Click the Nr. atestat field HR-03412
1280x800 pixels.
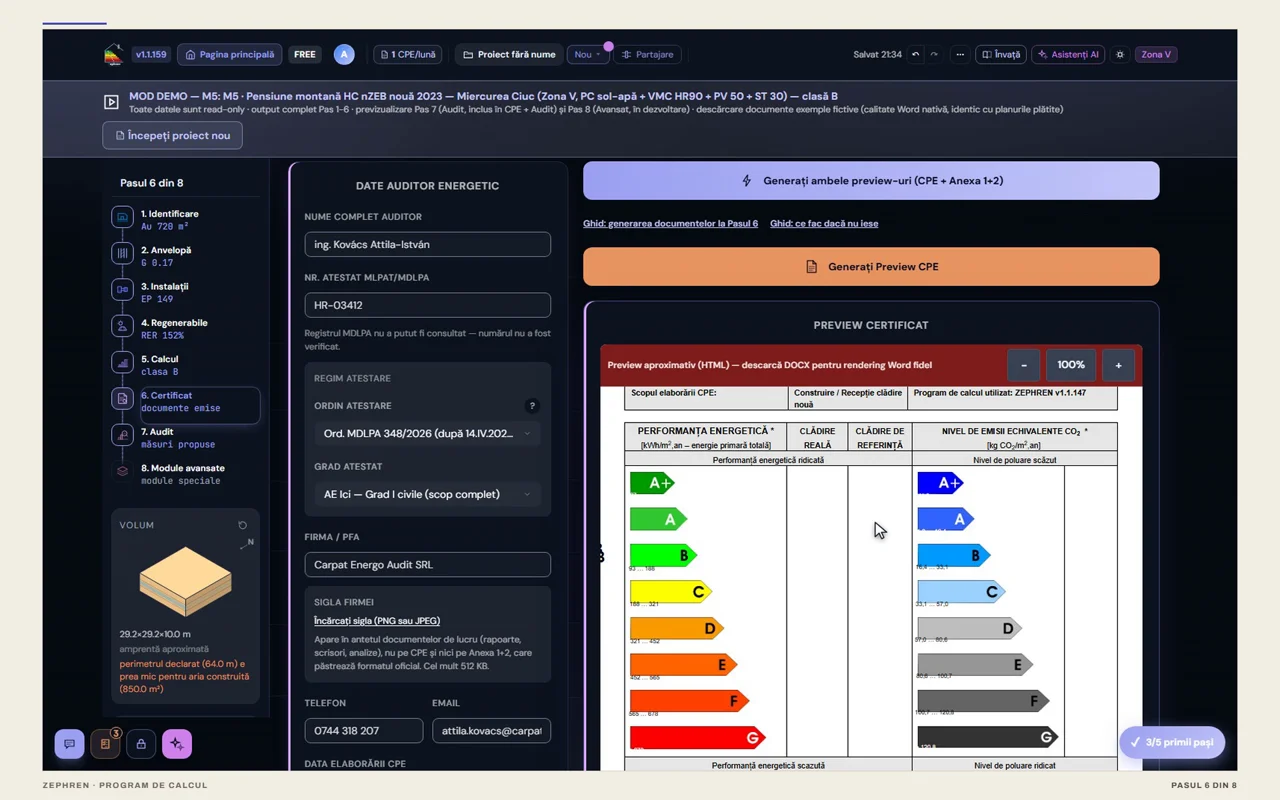[x=428, y=305]
